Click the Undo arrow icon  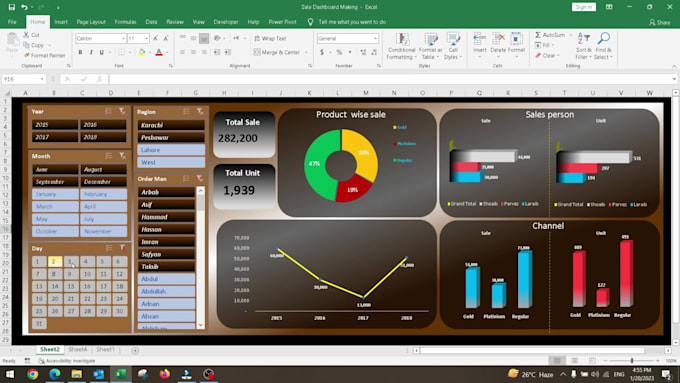click(x=24, y=7)
